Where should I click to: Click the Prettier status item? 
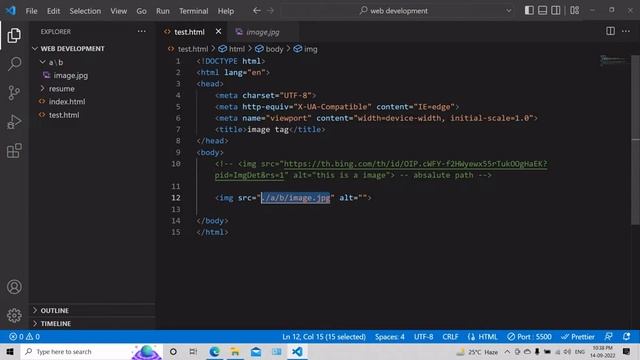[x=578, y=337]
